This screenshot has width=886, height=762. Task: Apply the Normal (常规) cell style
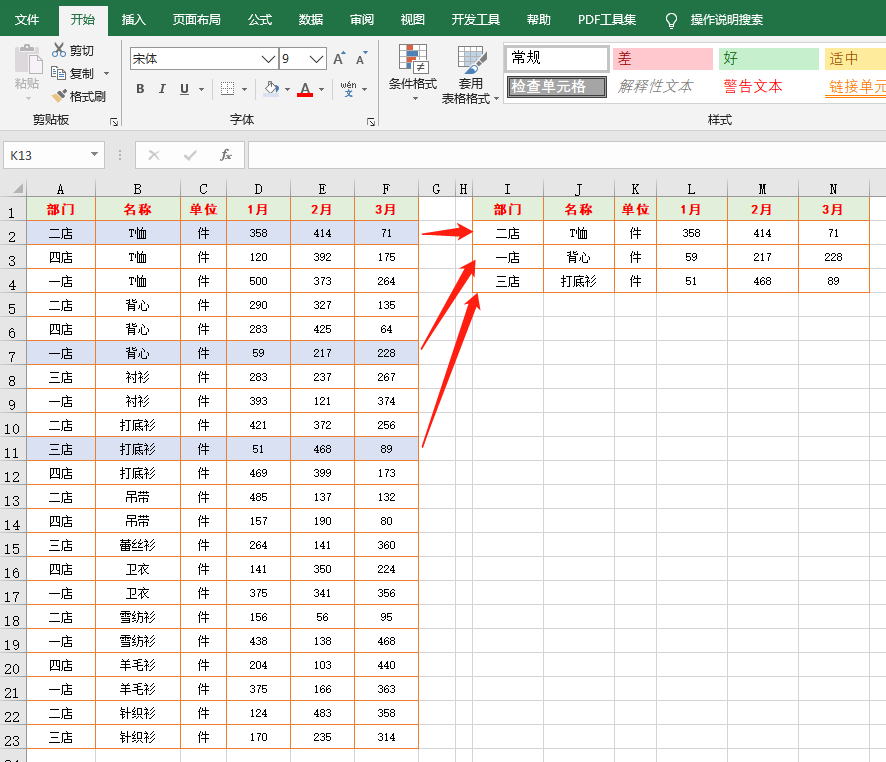tap(557, 58)
